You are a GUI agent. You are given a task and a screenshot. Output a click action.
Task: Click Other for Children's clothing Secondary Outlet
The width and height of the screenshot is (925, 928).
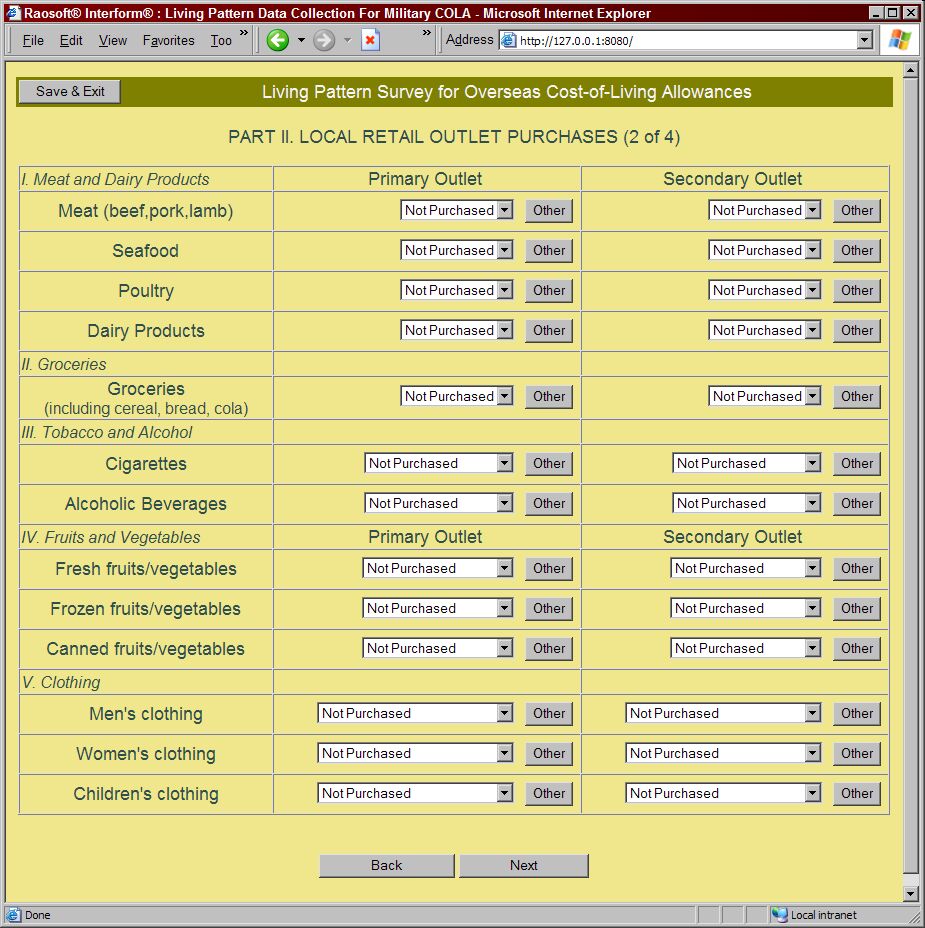857,794
